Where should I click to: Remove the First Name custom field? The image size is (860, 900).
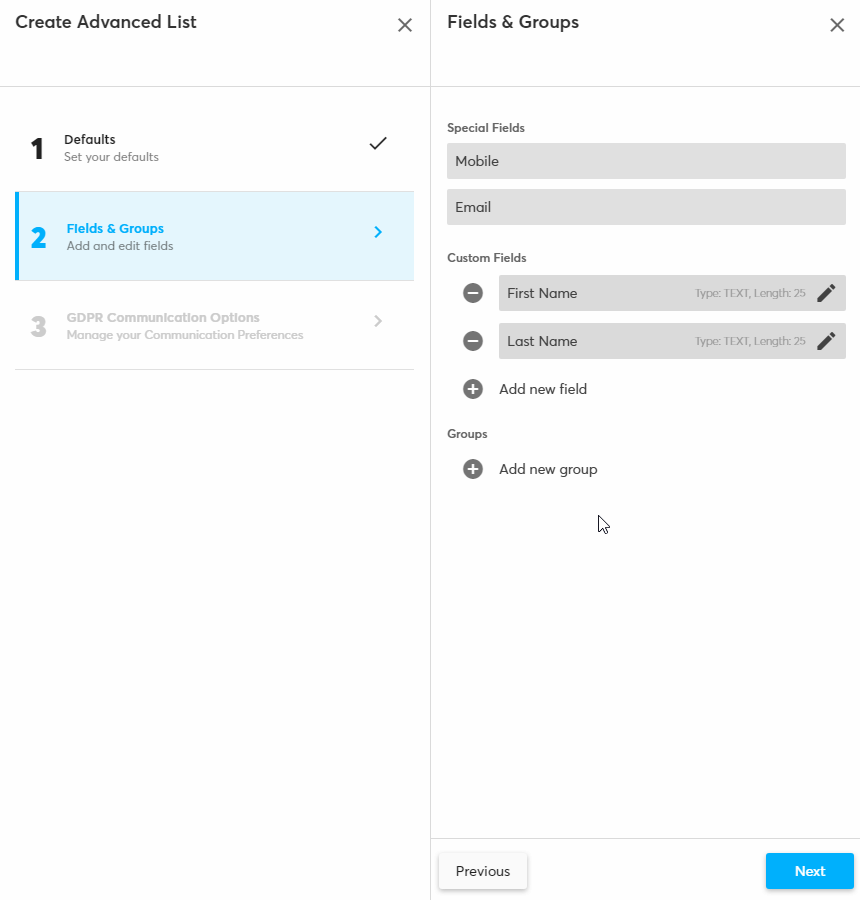tap(473, 293)
